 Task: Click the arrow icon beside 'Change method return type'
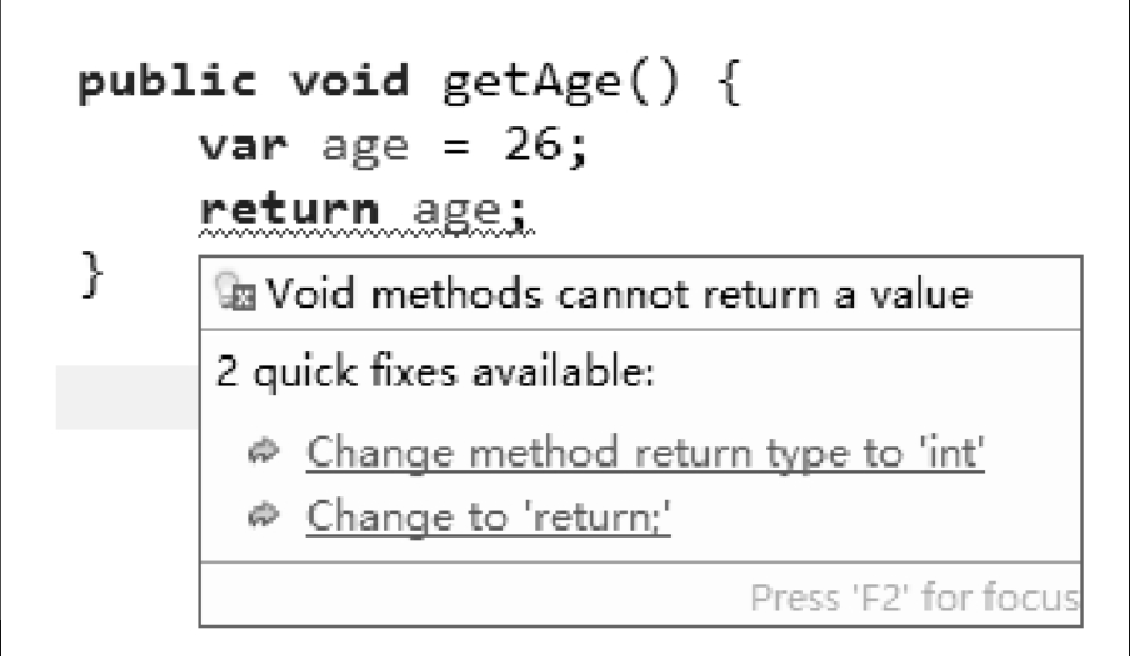(263, 451)
